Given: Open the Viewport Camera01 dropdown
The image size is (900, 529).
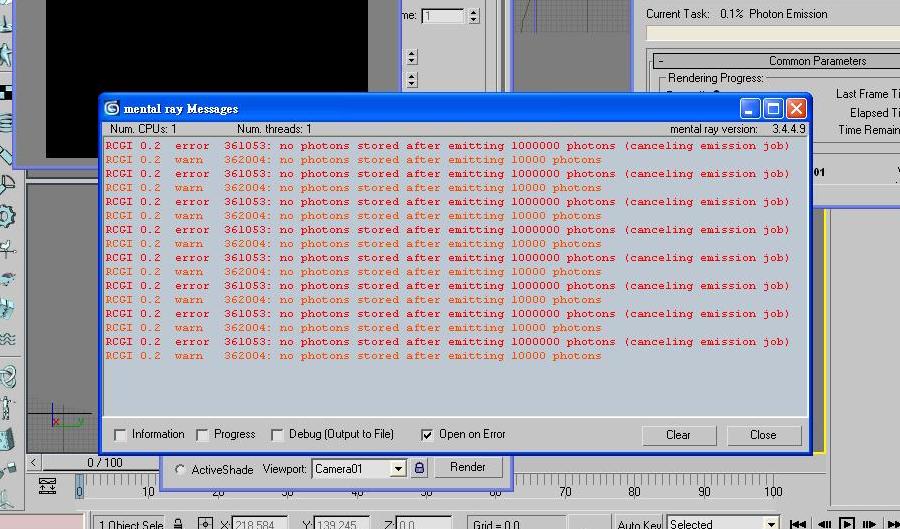Looking at the screenshot, I should pos(398,469).
